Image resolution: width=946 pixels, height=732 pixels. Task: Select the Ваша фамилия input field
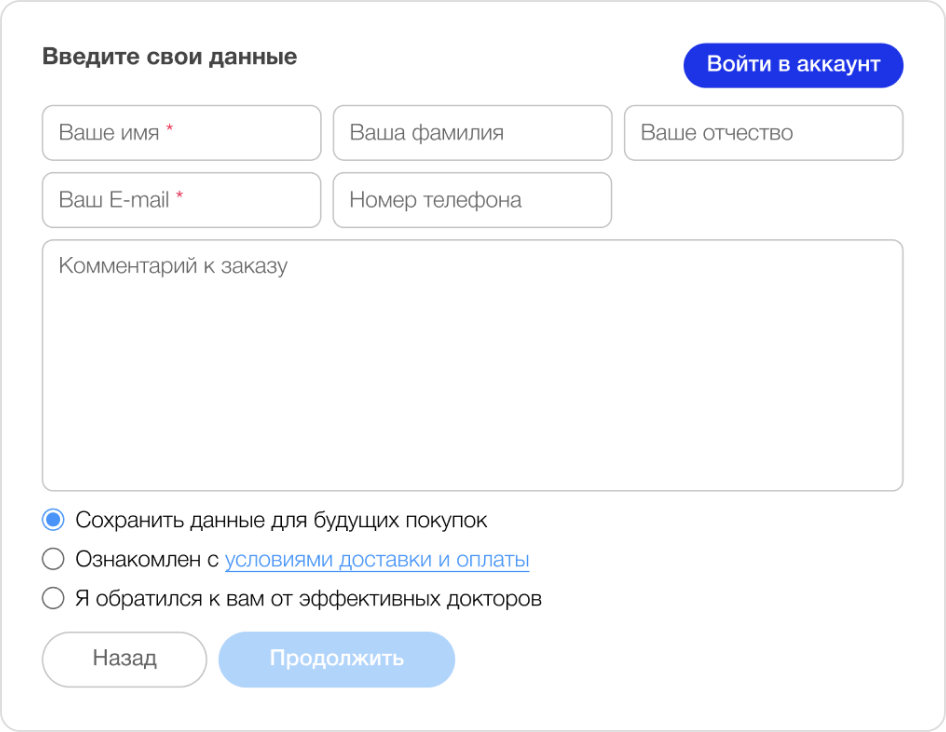(472, 133)
